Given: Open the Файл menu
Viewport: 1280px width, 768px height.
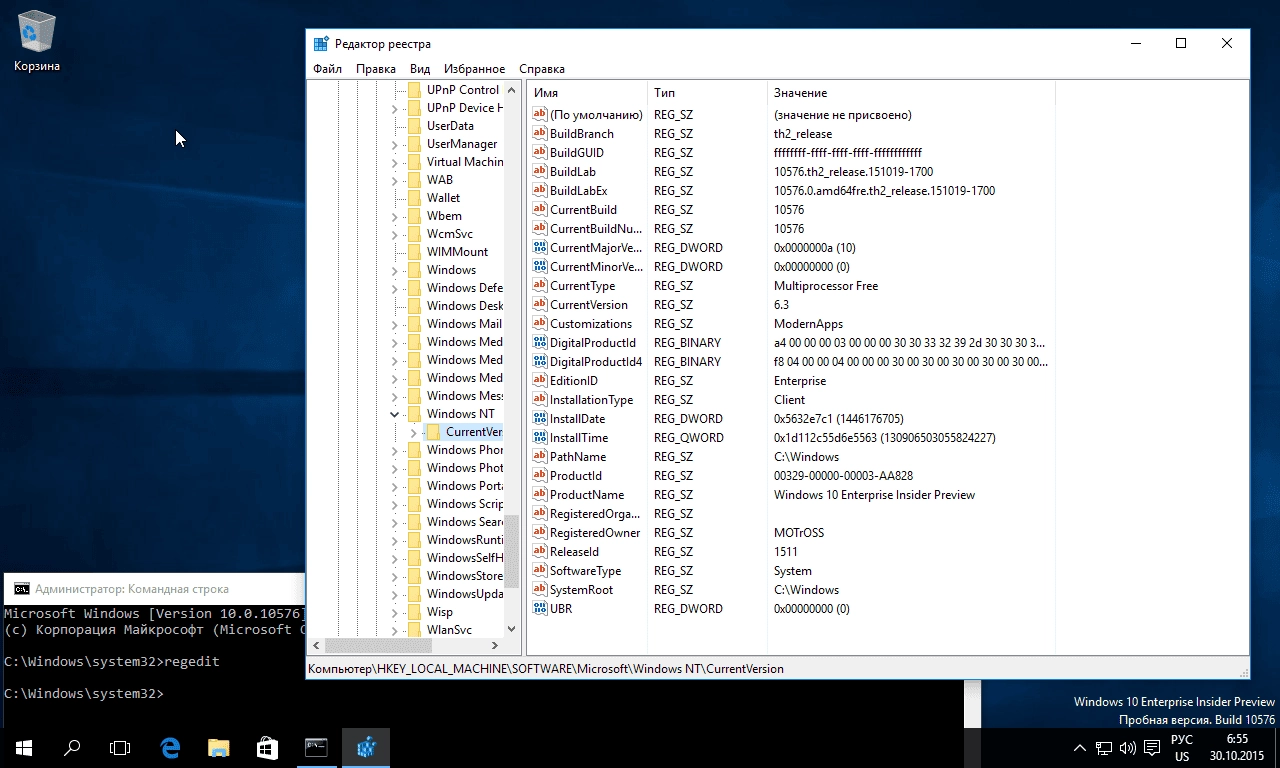Looking at the screenshot, I should pos(327,69).
